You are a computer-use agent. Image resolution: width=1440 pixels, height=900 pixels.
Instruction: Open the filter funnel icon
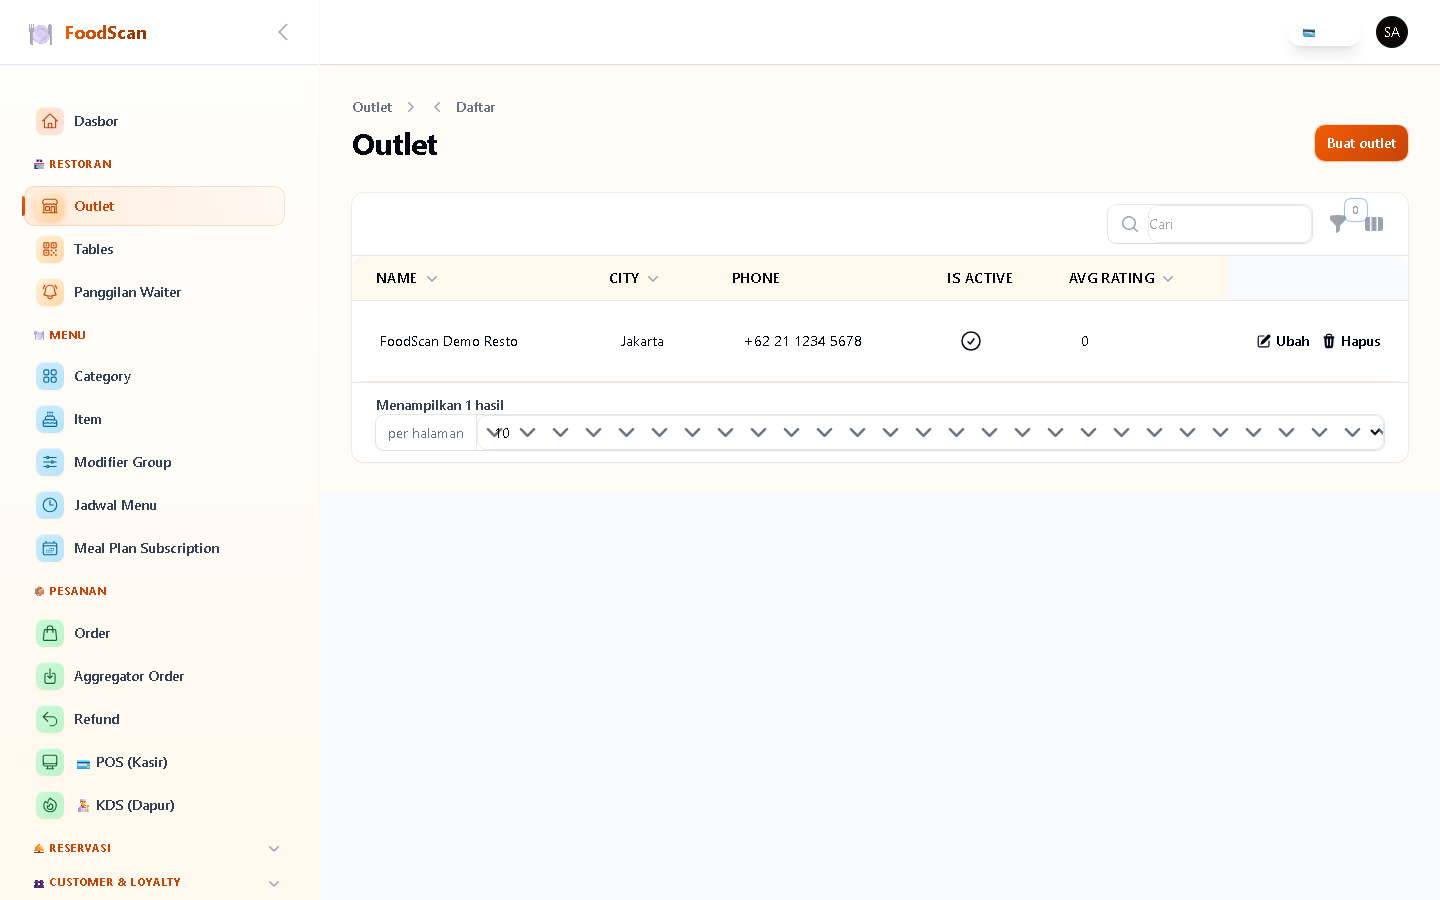click(1337, 224)
